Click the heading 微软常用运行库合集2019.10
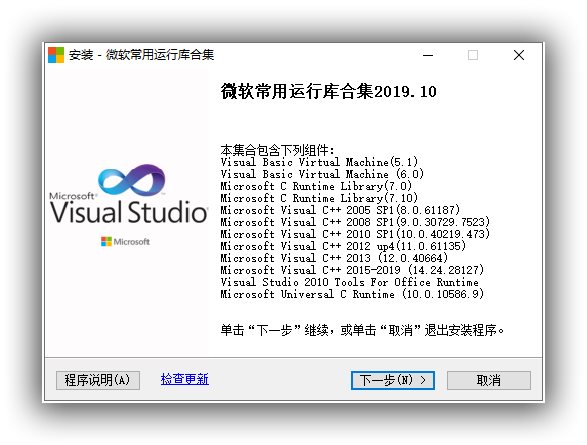Image resolution: width=587 pixels, height=445 pixels. point(328,92)
